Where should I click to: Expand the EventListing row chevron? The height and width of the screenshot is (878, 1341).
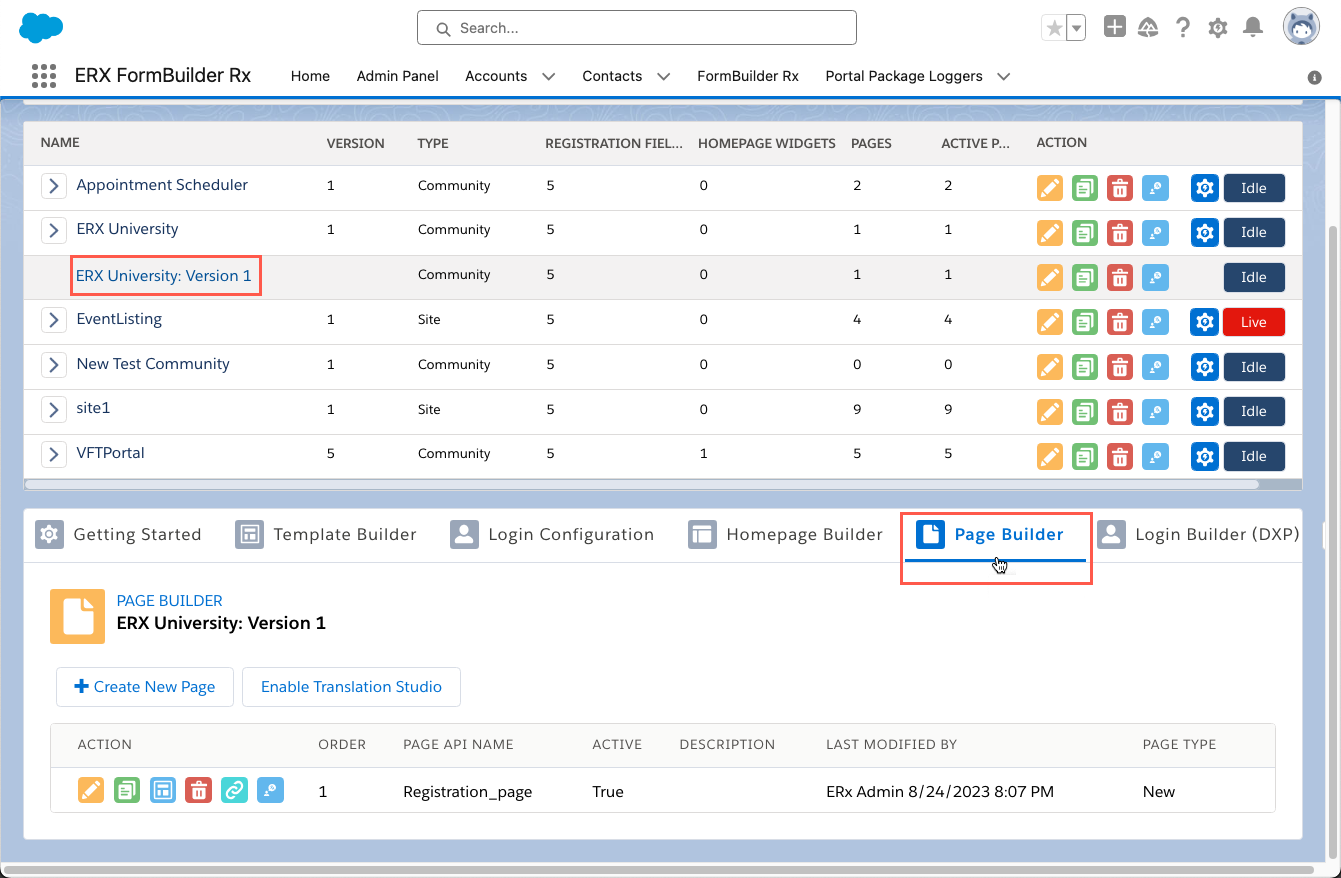click(54, 320)
